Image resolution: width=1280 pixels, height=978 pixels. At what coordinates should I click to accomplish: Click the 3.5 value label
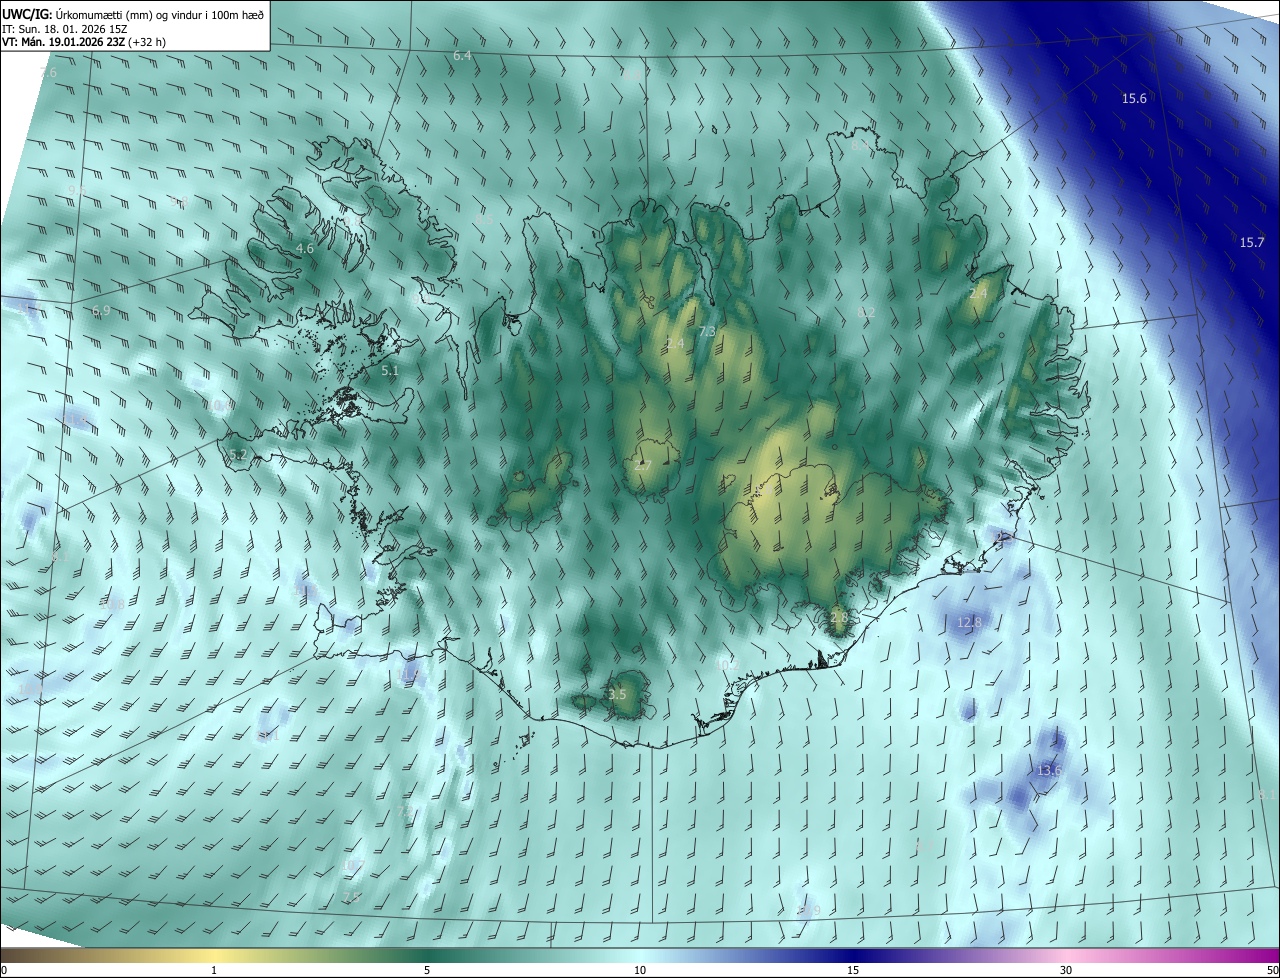[617, 694]
